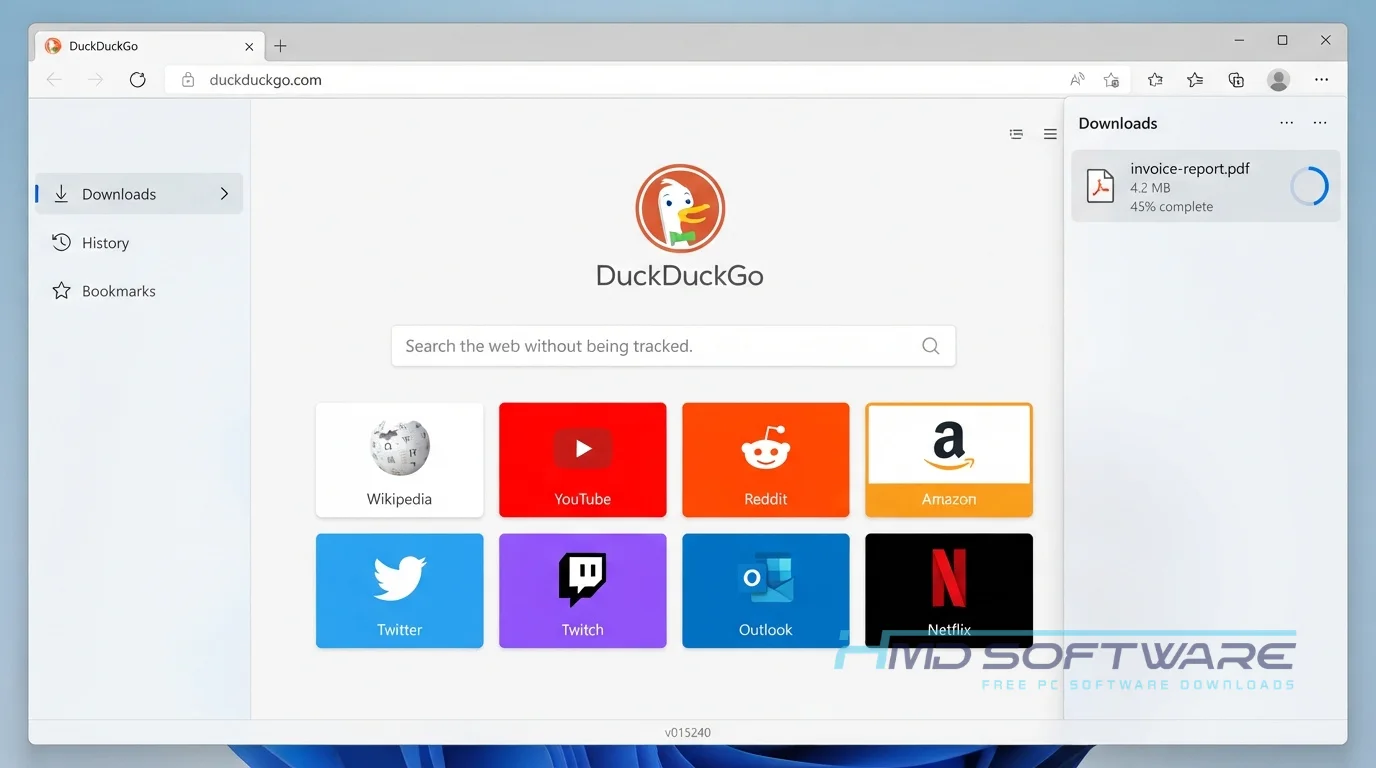Screen dimensions: 1376x768
Task: Open the Twitch shortcut tile
Action: pyautogui.click(x=582, y=591)
